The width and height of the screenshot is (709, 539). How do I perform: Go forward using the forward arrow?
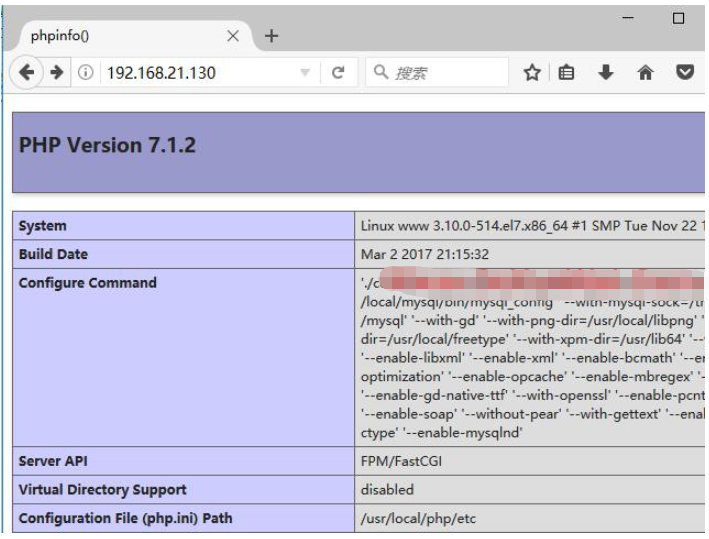point(57,72)
